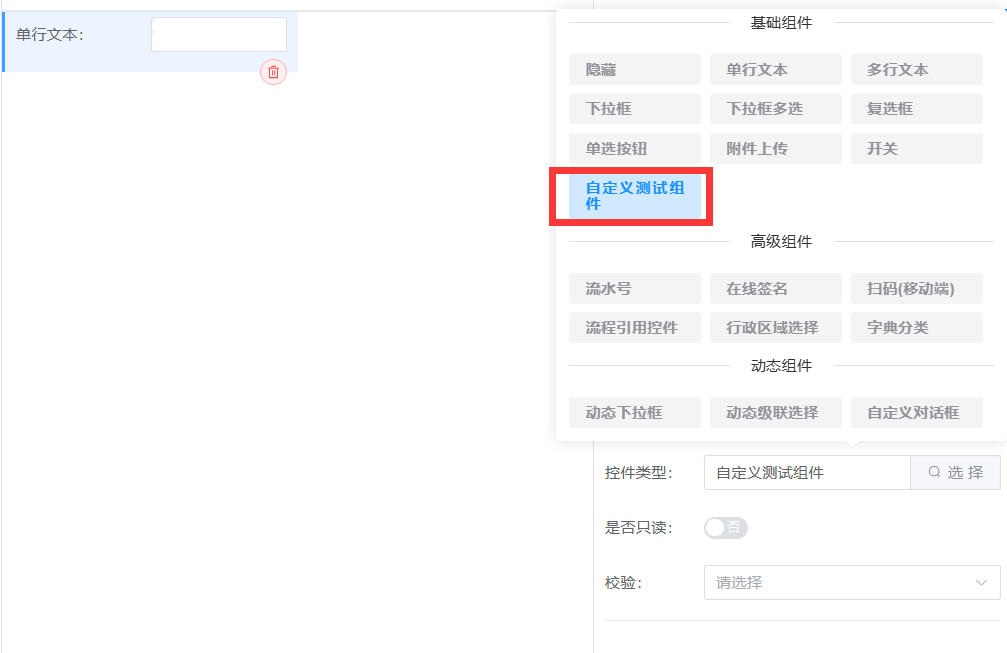Choose the 下拉框多选 component
This screenshot has height=653, width=1007.
(x=776, y=109)
